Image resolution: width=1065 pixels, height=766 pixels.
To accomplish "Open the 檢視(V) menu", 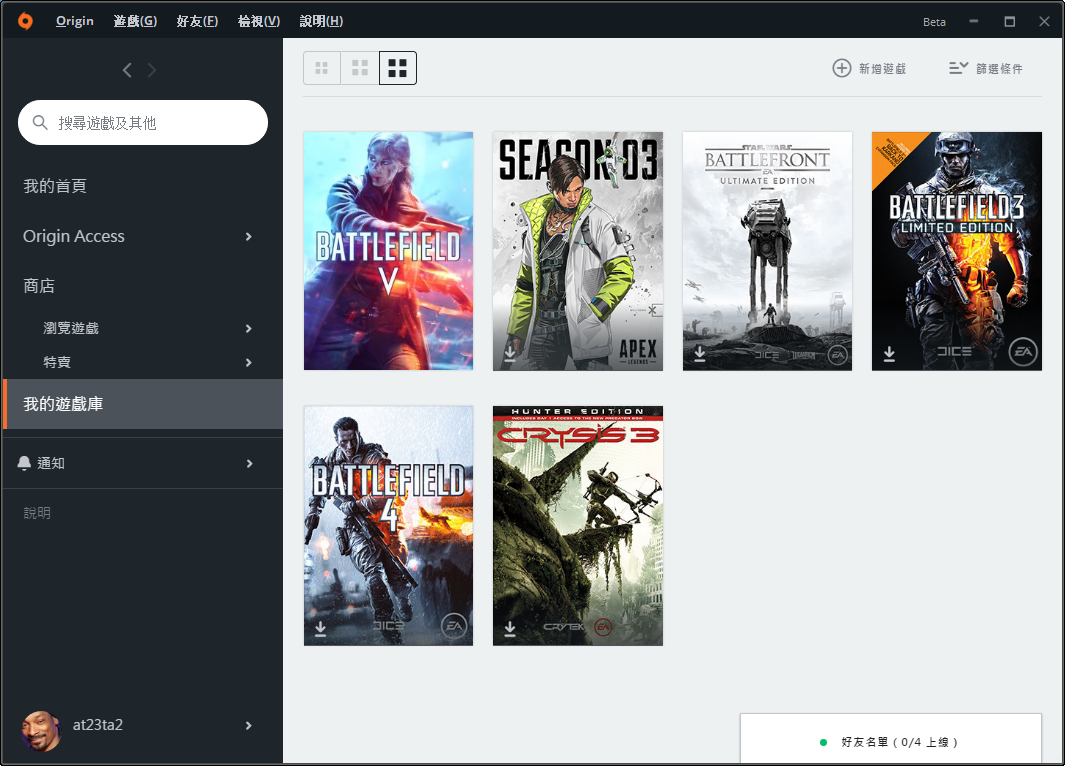I will coord(259,21).
